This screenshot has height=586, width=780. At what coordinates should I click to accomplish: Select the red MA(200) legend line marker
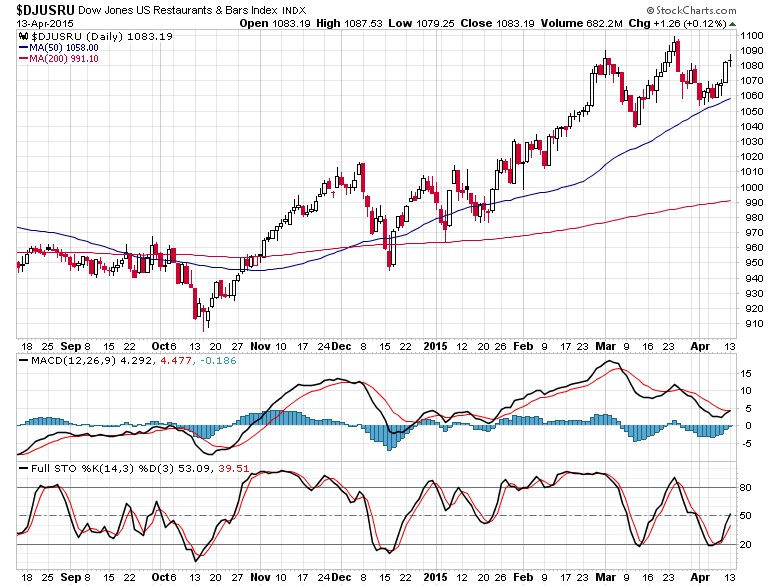point(23,58)
